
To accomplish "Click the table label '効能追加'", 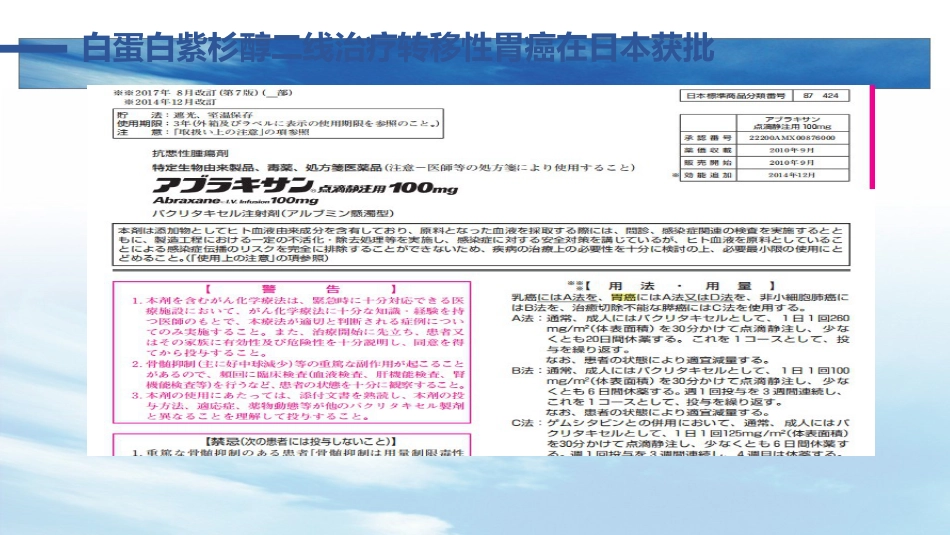I will click(708, 175).
